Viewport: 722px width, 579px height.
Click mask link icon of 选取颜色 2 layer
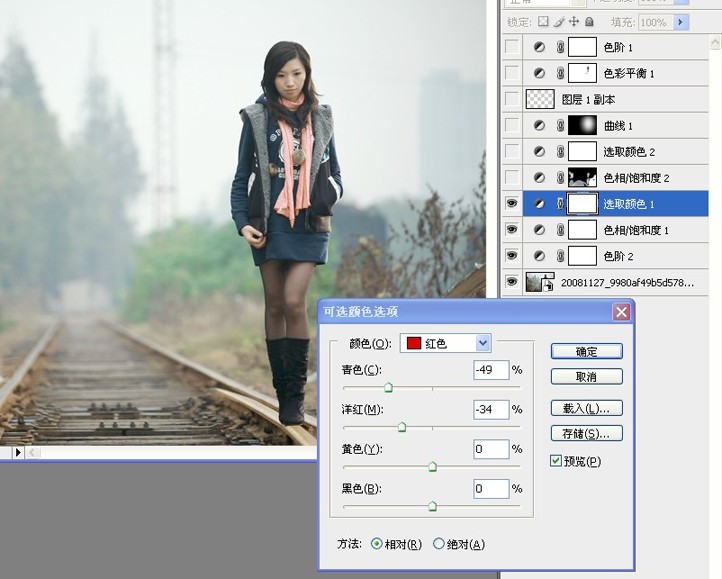click(560, 152)
